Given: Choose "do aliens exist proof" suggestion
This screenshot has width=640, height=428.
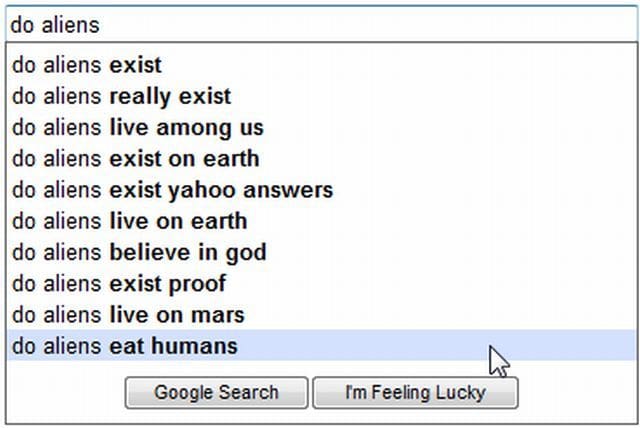Looking at the screenshot, I should pyautogui.click(x=119, y=283).
